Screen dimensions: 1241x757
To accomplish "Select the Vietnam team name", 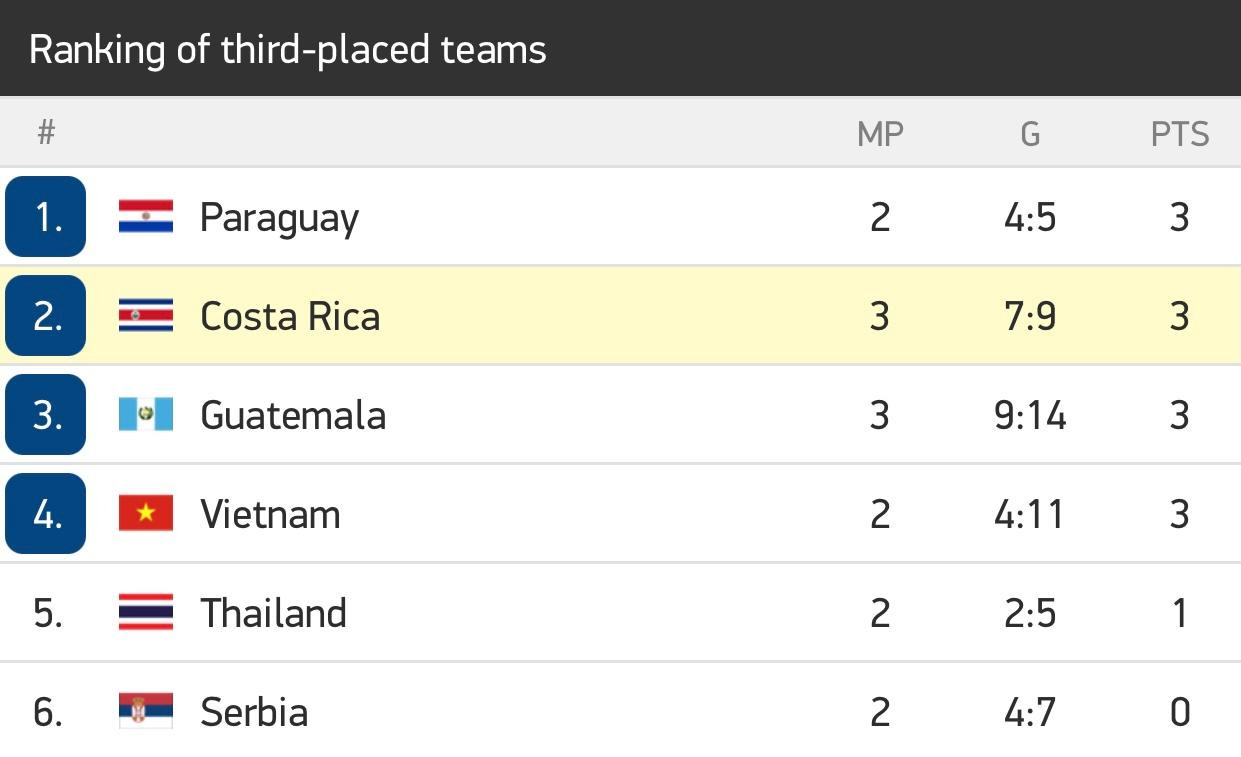I will click(x=270, y=515).
